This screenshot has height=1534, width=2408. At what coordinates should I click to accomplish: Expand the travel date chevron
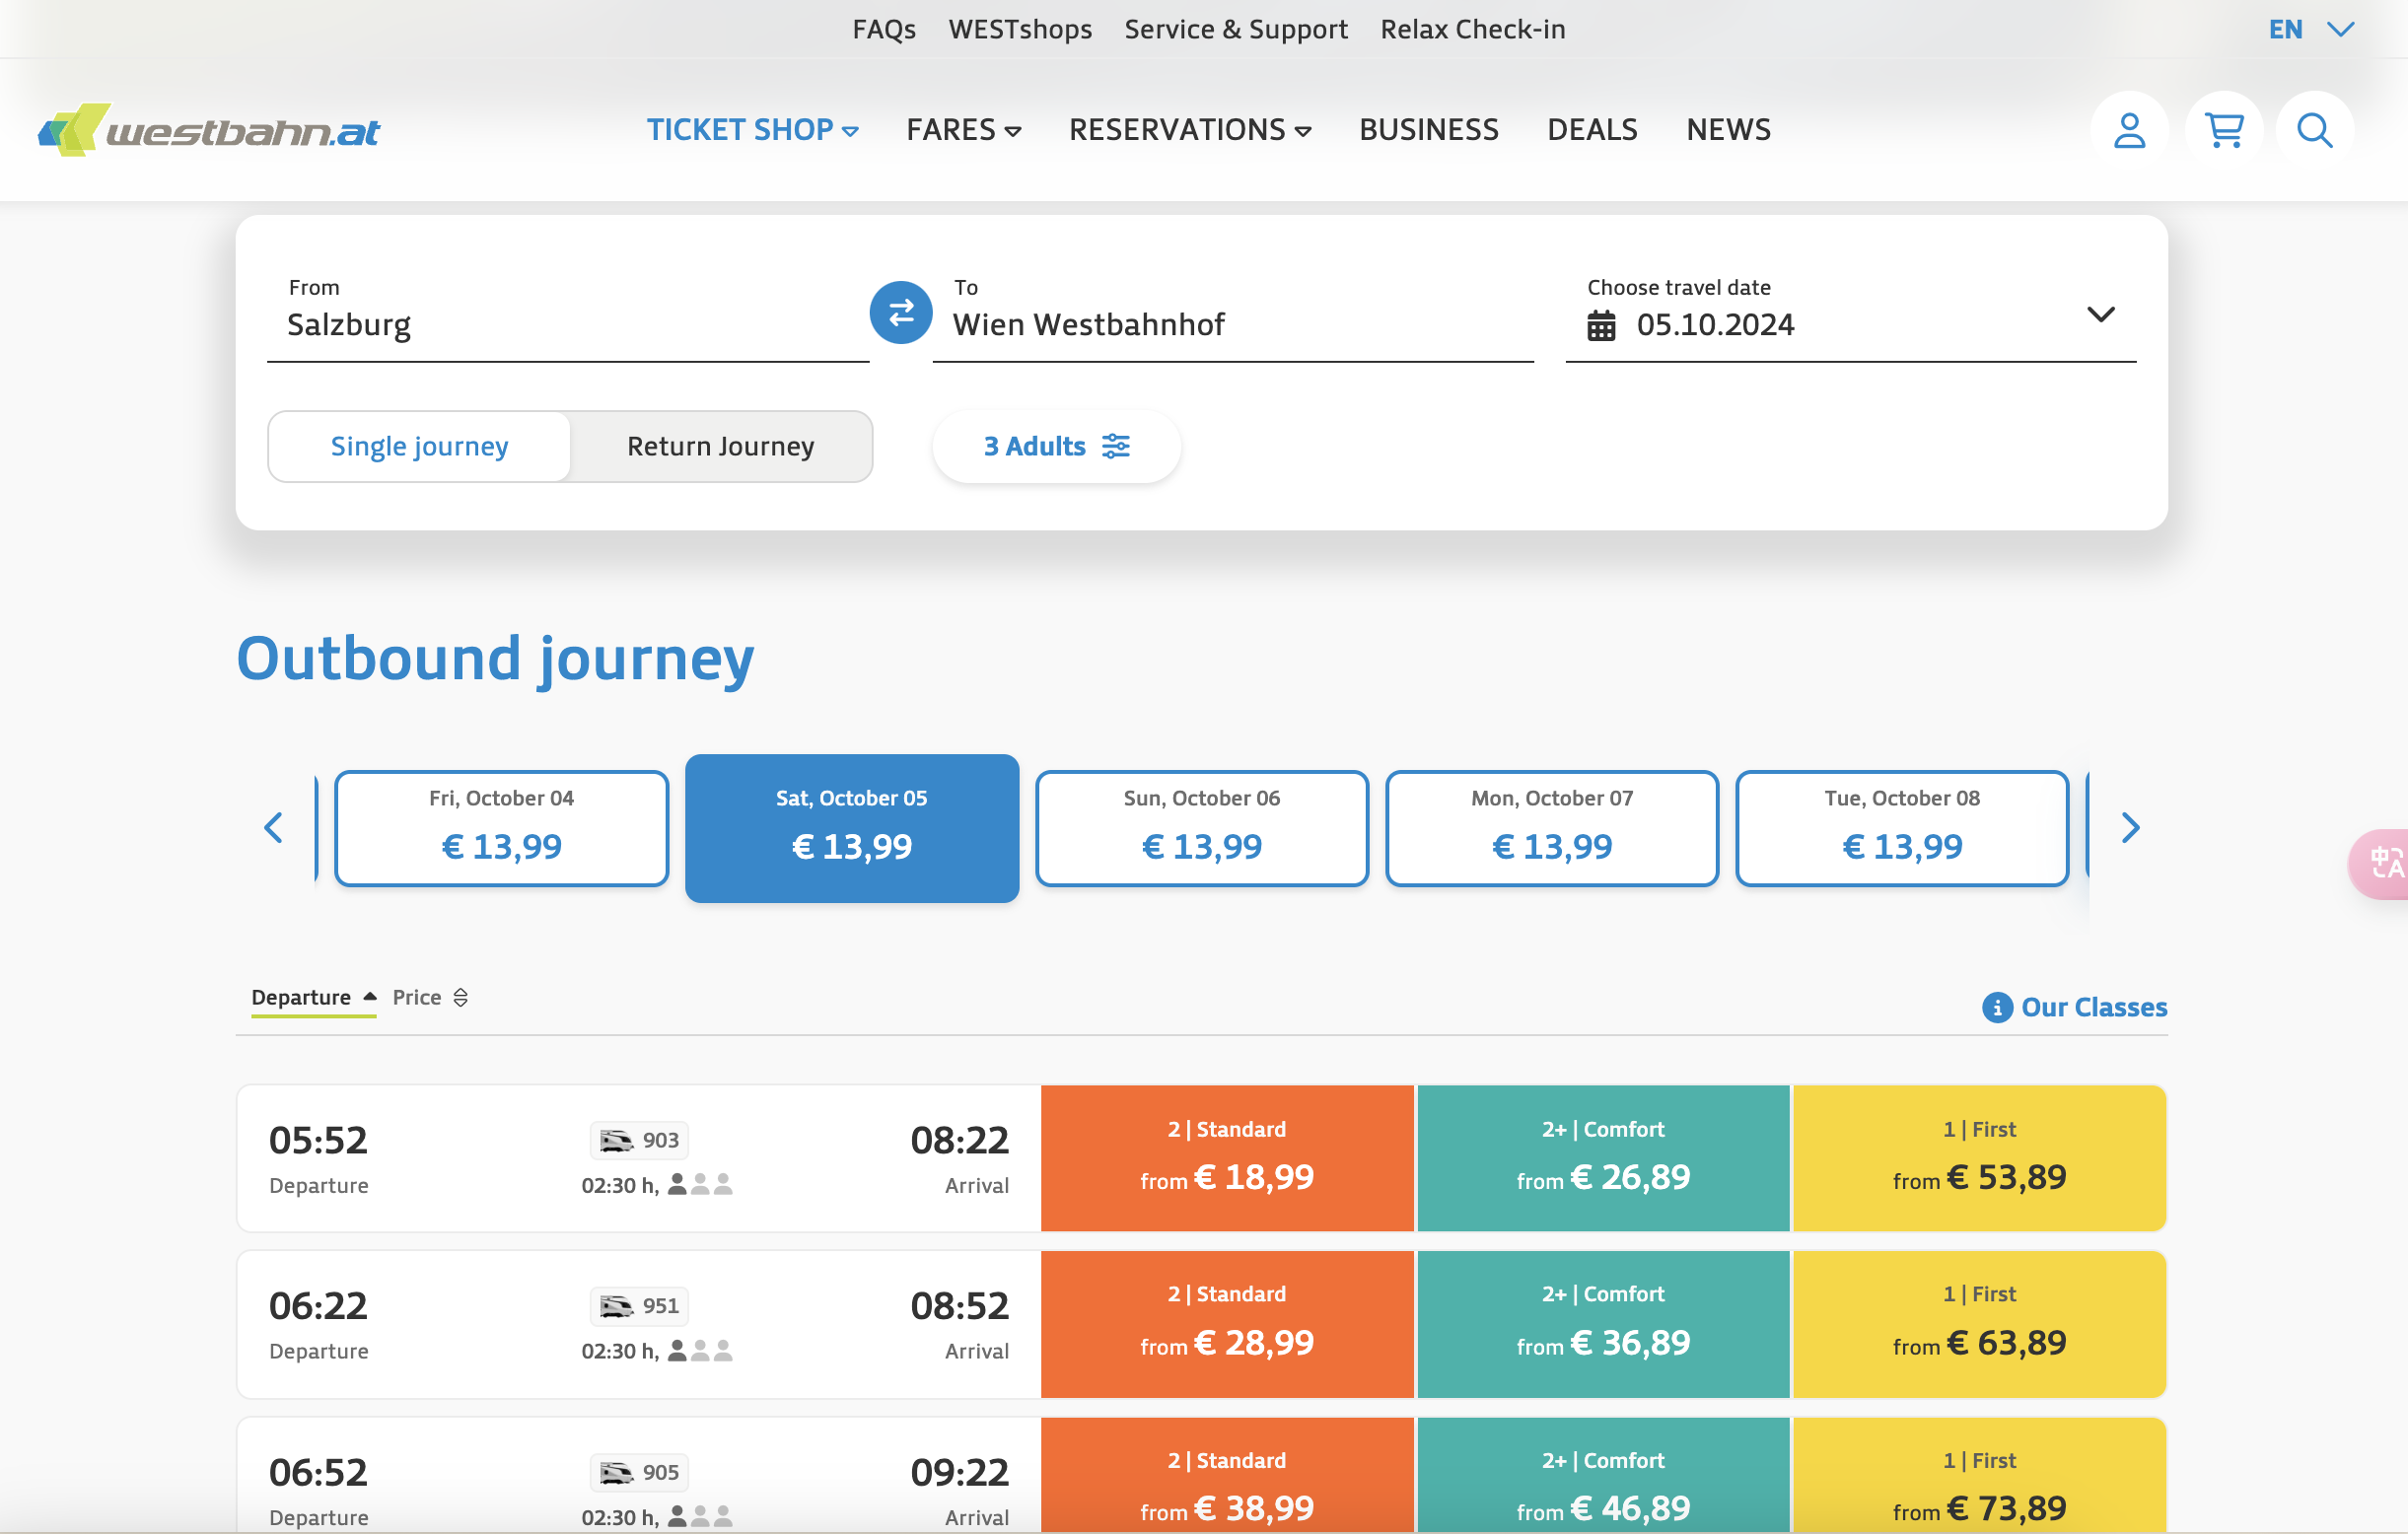(x=2100, y=314)
